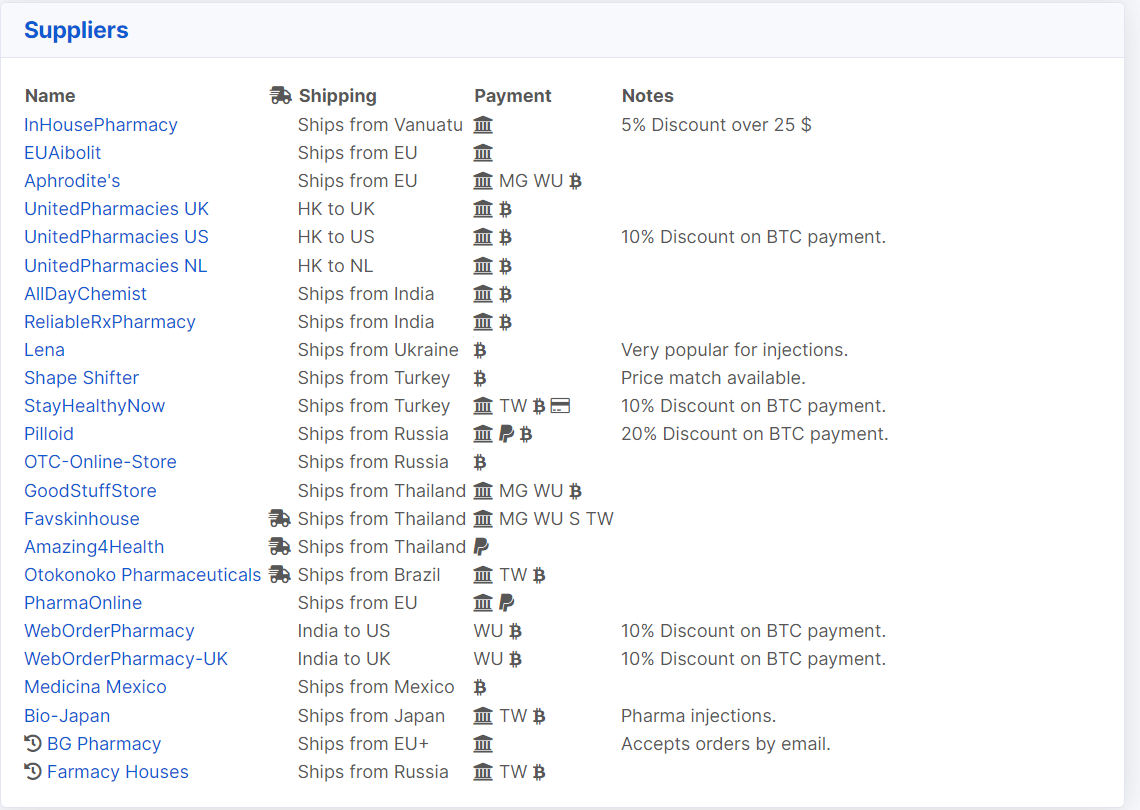Click the Notes column header

pyautogui.click(x=647, y=96)
